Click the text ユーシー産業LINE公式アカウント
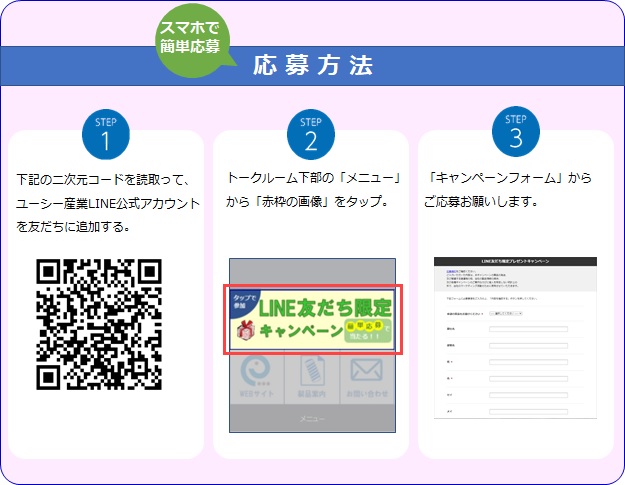This screenshot has width=625, height=485. tap(108, 203)
